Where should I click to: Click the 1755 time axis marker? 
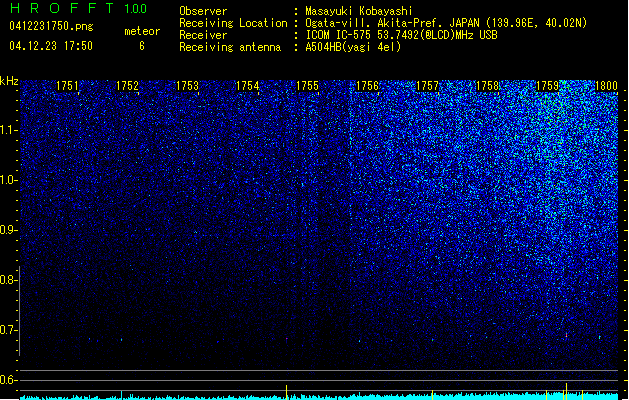pyautogui.click(x=307, y=86)
